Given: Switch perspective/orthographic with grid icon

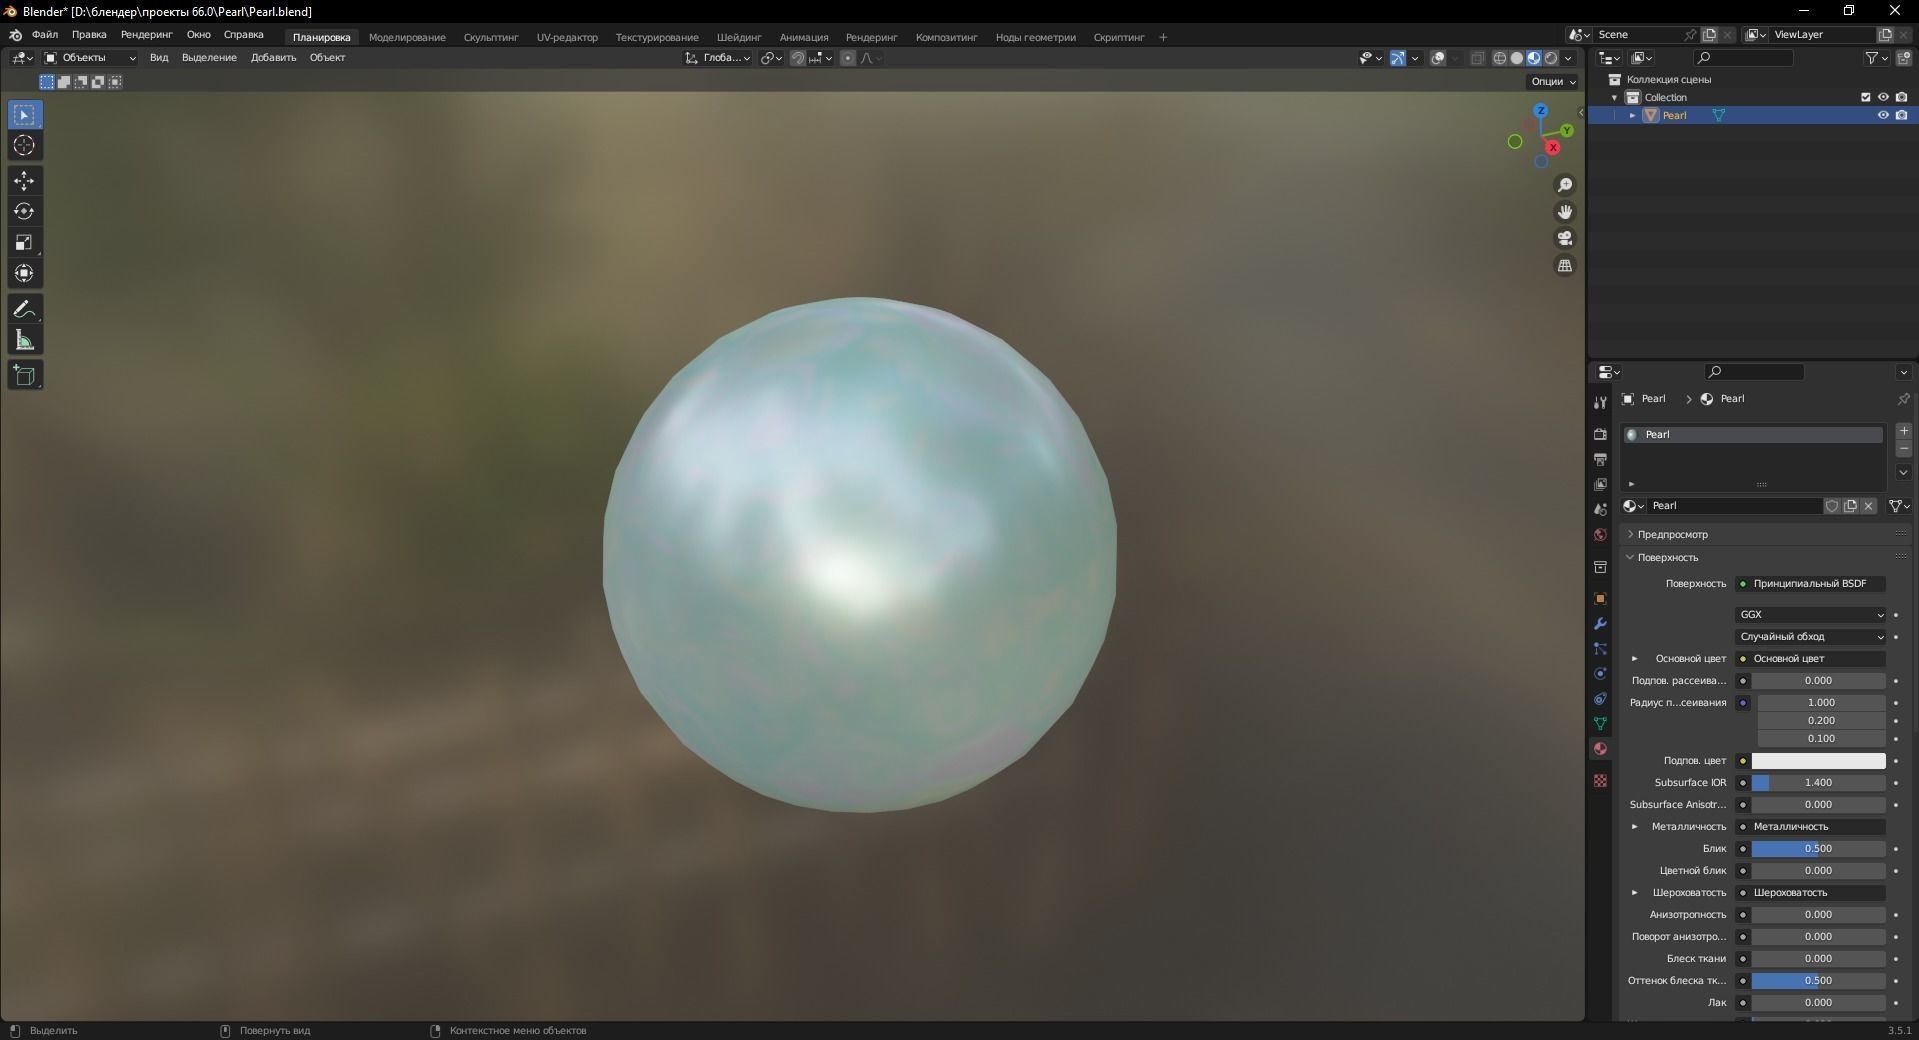Looking at the screenshot, I should click(x=1565, y=266).
